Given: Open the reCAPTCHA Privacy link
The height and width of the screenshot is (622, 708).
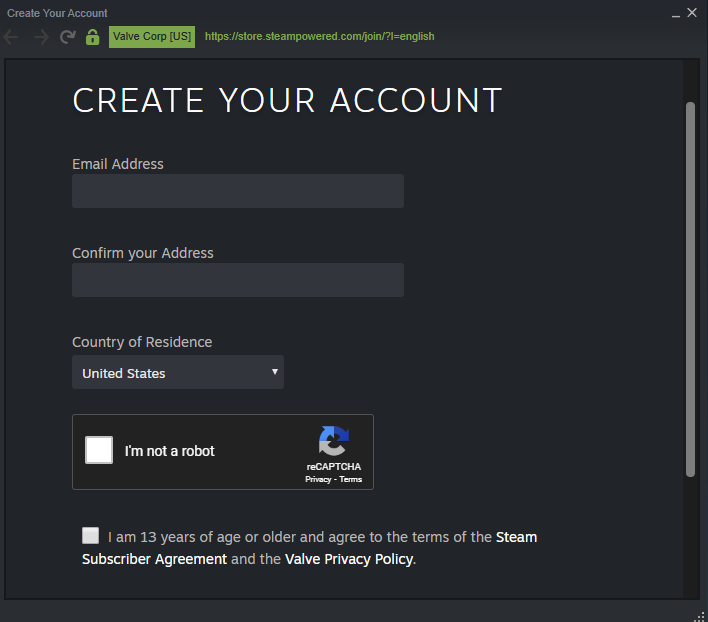Looking at the screenshot, I should [318, 479].
